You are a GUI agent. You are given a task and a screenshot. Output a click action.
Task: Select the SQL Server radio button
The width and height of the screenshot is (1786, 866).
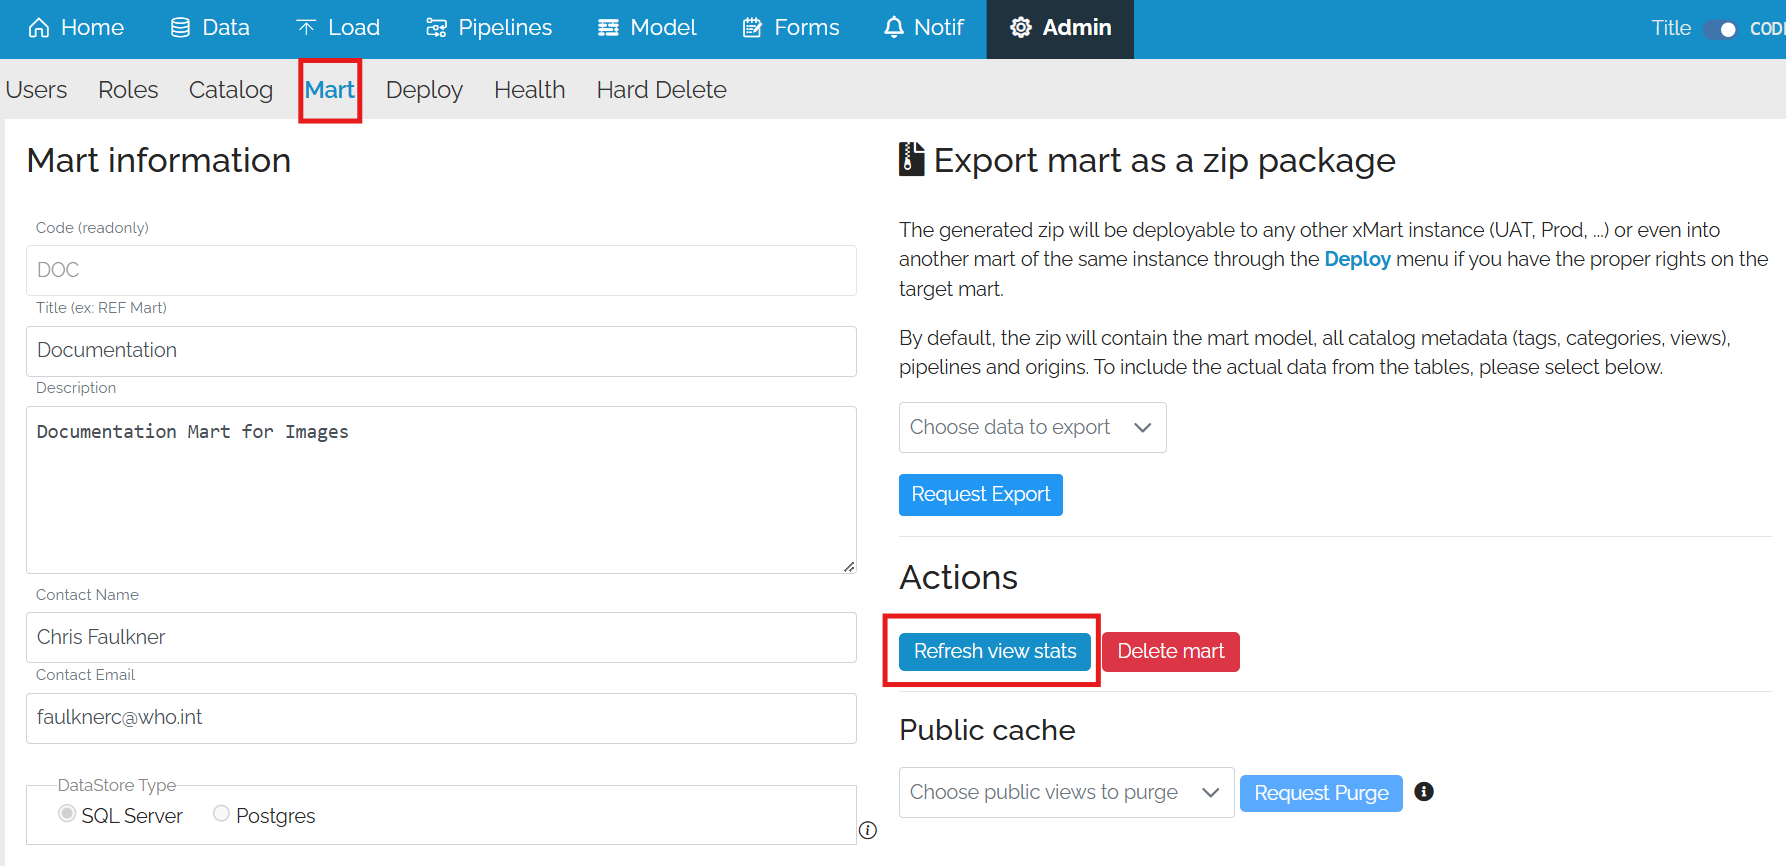click(67, 813)
